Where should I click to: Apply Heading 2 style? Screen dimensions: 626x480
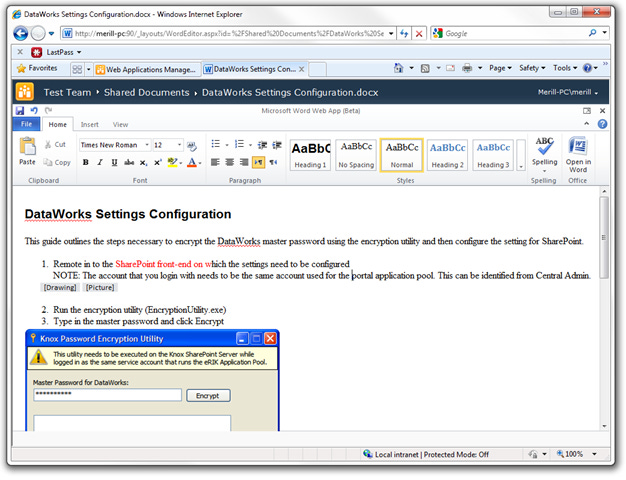pyautogui.click(x=447, y=155)
